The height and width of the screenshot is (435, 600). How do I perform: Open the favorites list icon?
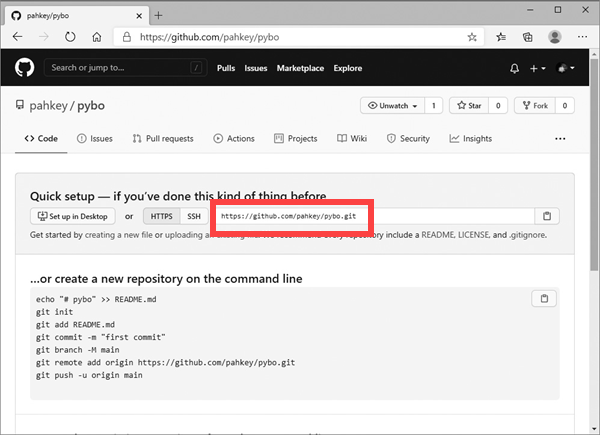501,37
